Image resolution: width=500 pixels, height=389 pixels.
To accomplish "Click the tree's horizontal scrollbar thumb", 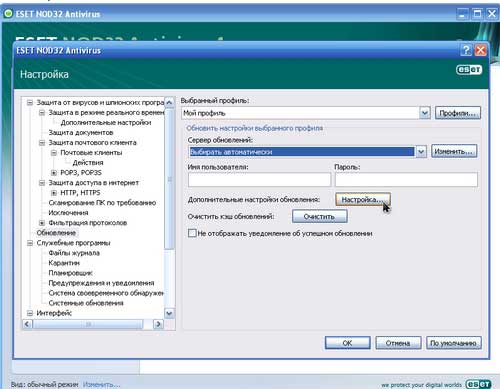I will 88,324.
